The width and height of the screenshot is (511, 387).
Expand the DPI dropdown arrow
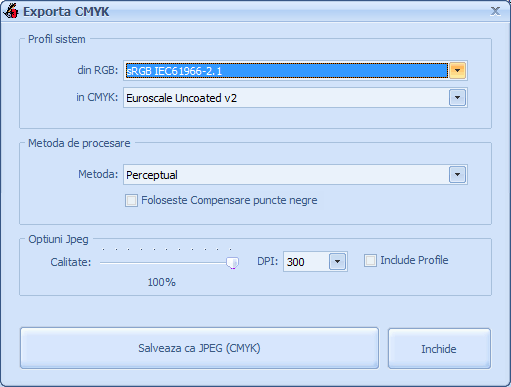click(x=337, y=262)
